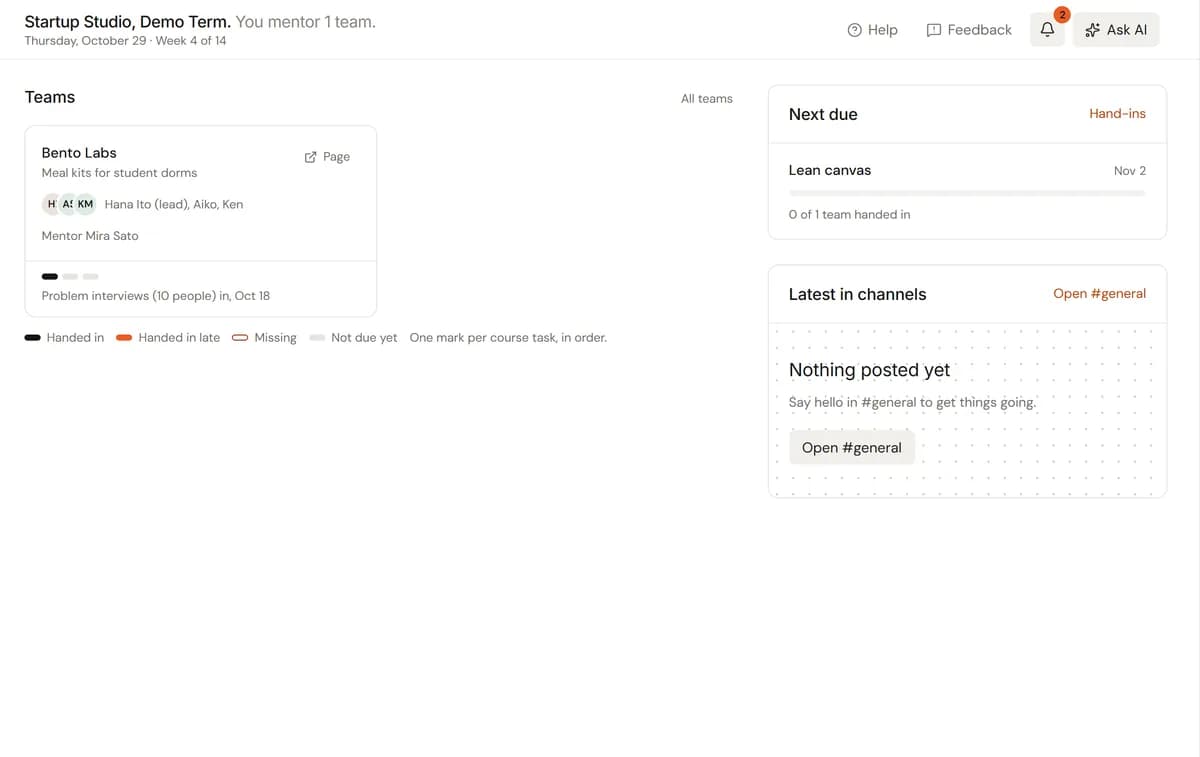1200x757 pixels.
Task: Click 'Nothing posted yet' heading
Action: click(x=869, y=370)
